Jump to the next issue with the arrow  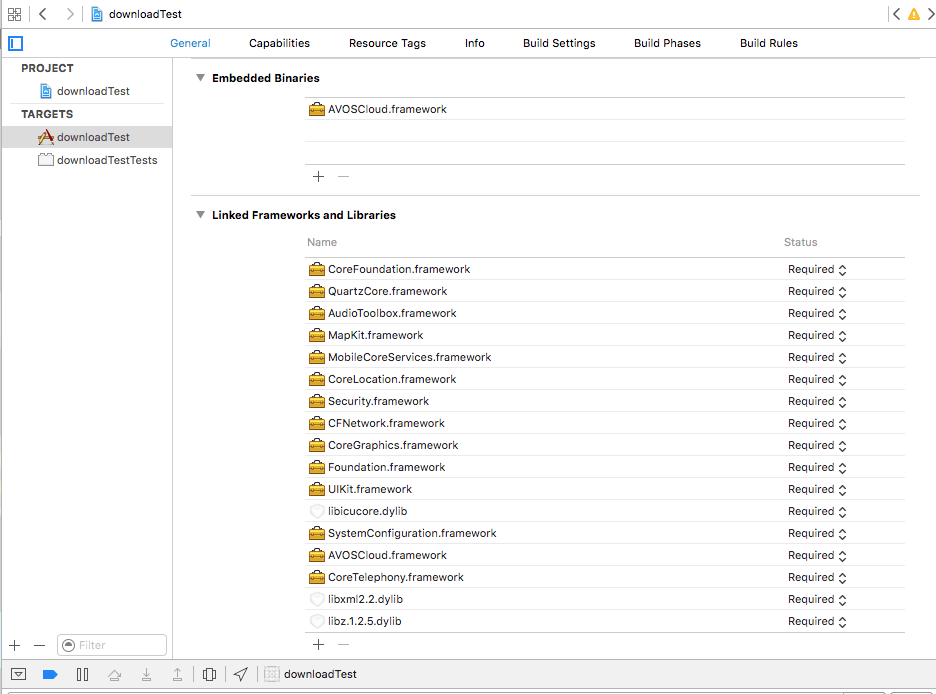tap(931, 14)
